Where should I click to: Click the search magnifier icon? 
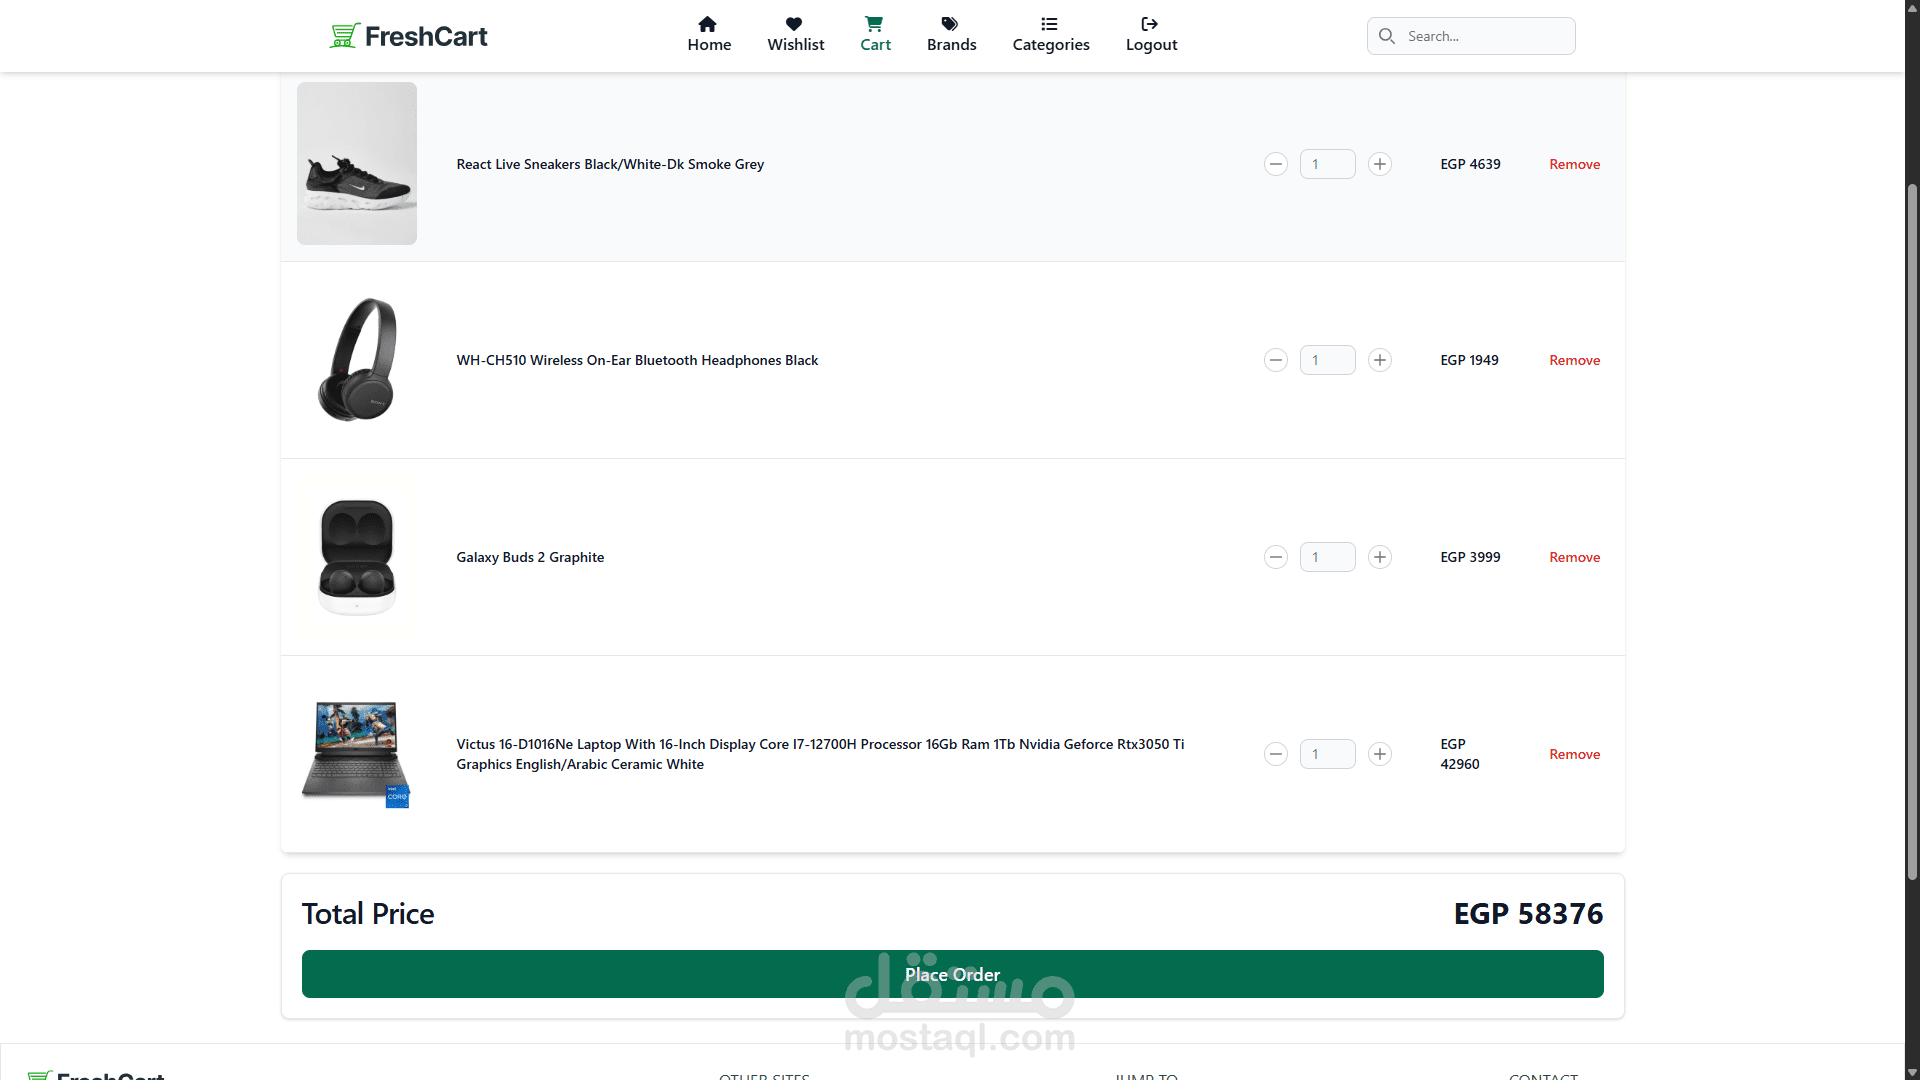tap(1387, 36)
